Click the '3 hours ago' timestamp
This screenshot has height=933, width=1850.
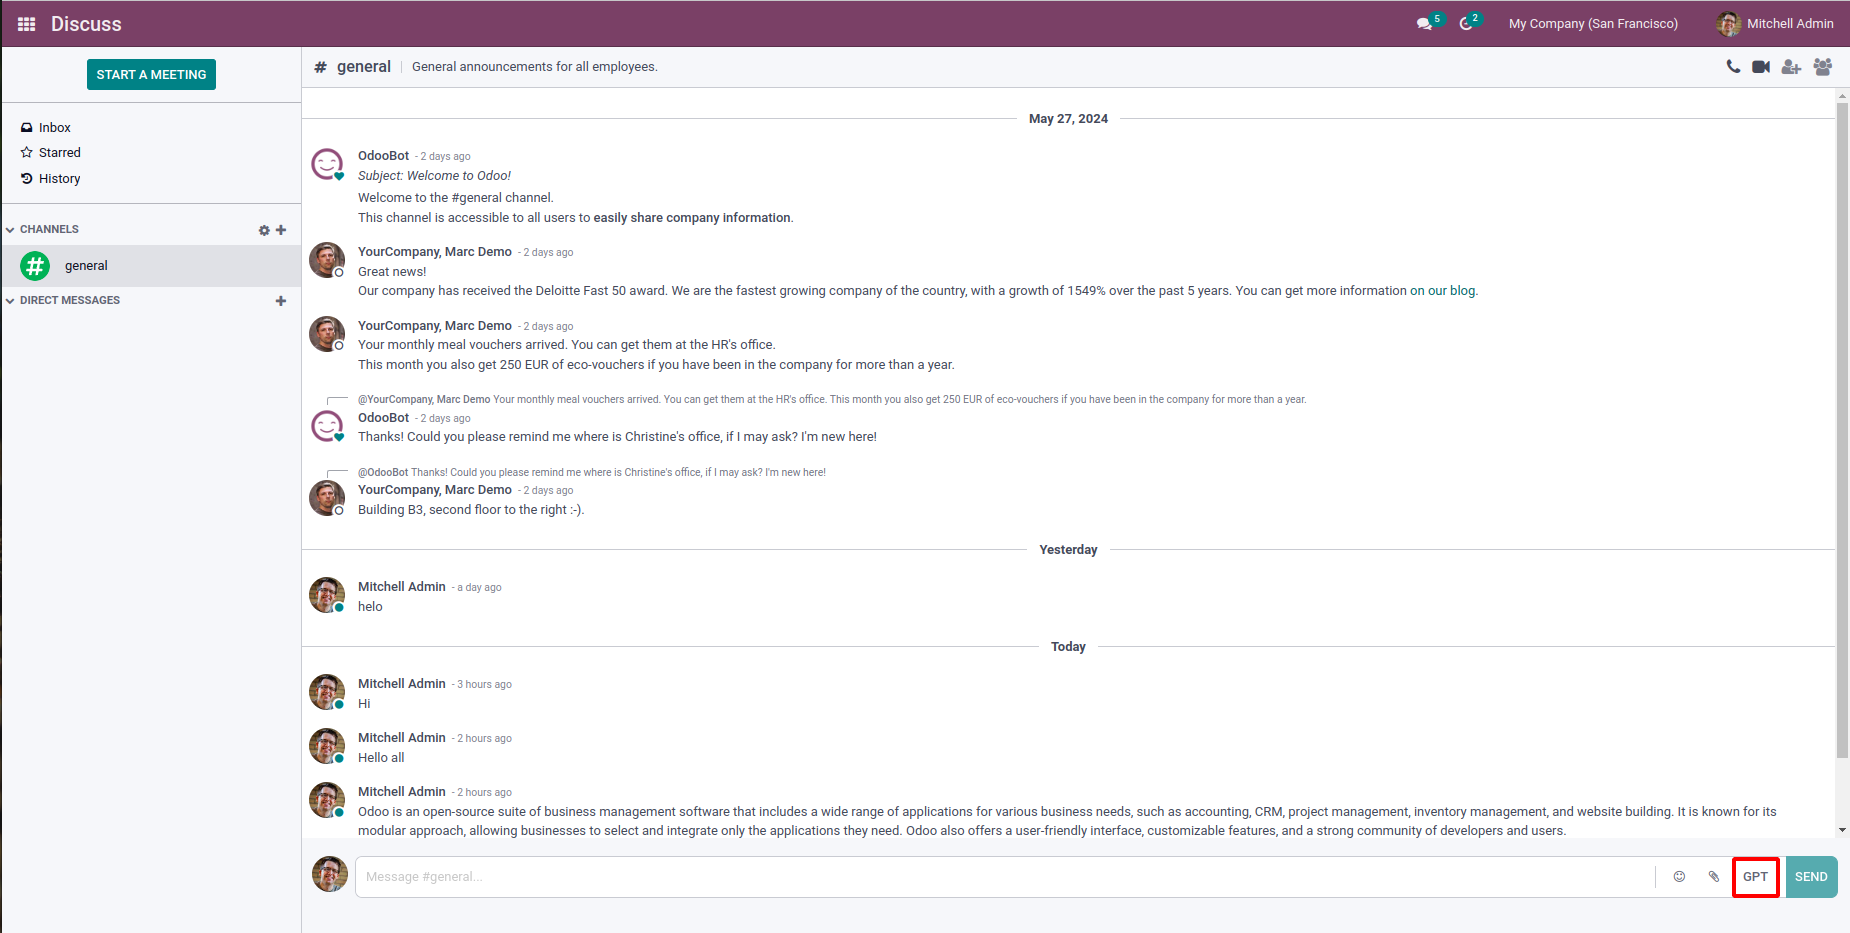[x=484, y=685]
